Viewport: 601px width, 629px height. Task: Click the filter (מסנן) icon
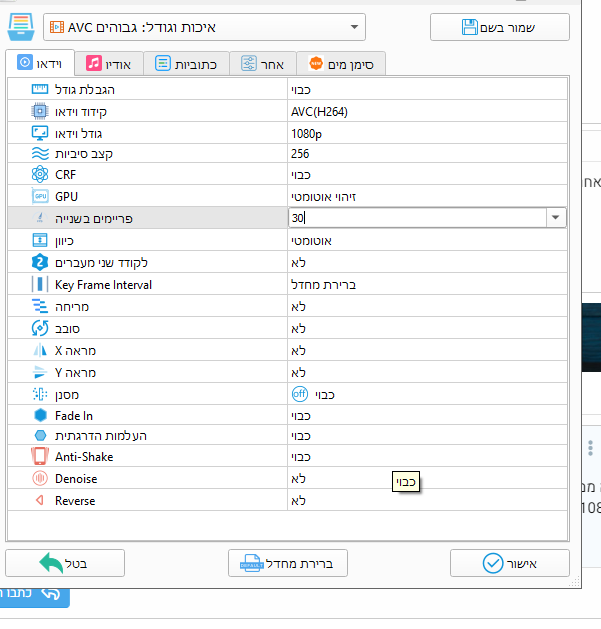40,394
